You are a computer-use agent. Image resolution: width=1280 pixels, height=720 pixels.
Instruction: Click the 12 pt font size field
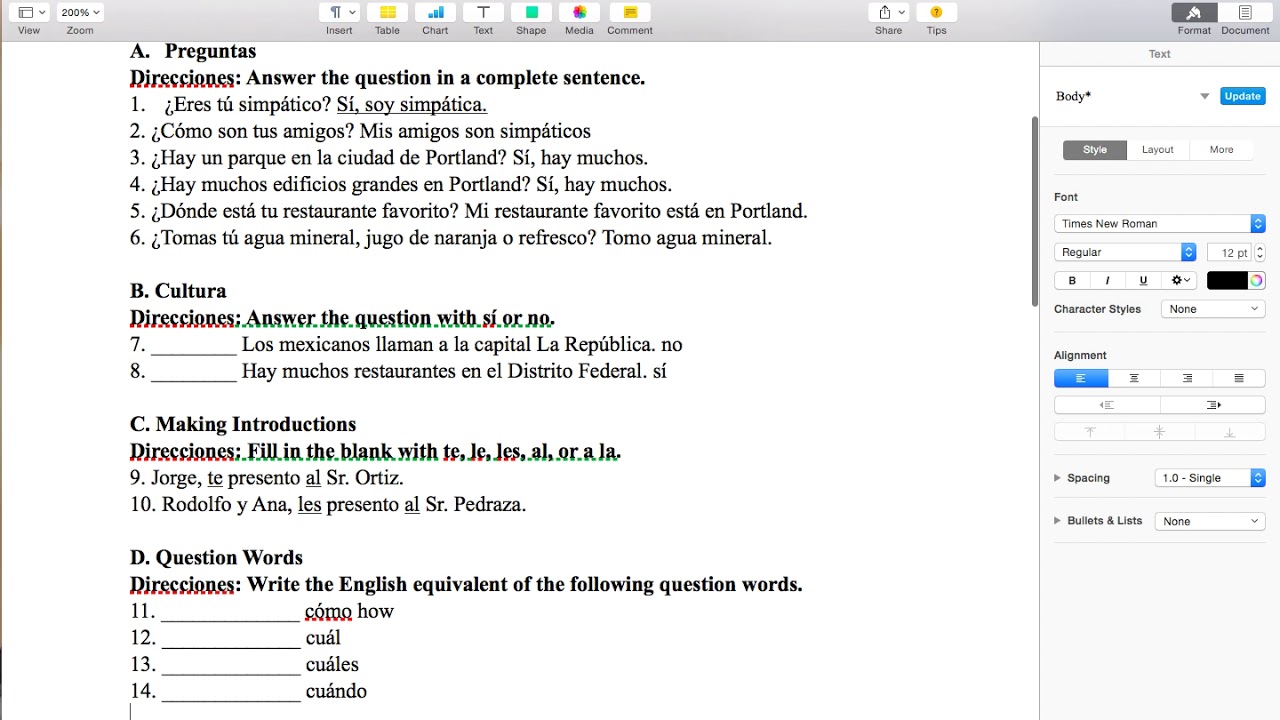point(1230,253)
